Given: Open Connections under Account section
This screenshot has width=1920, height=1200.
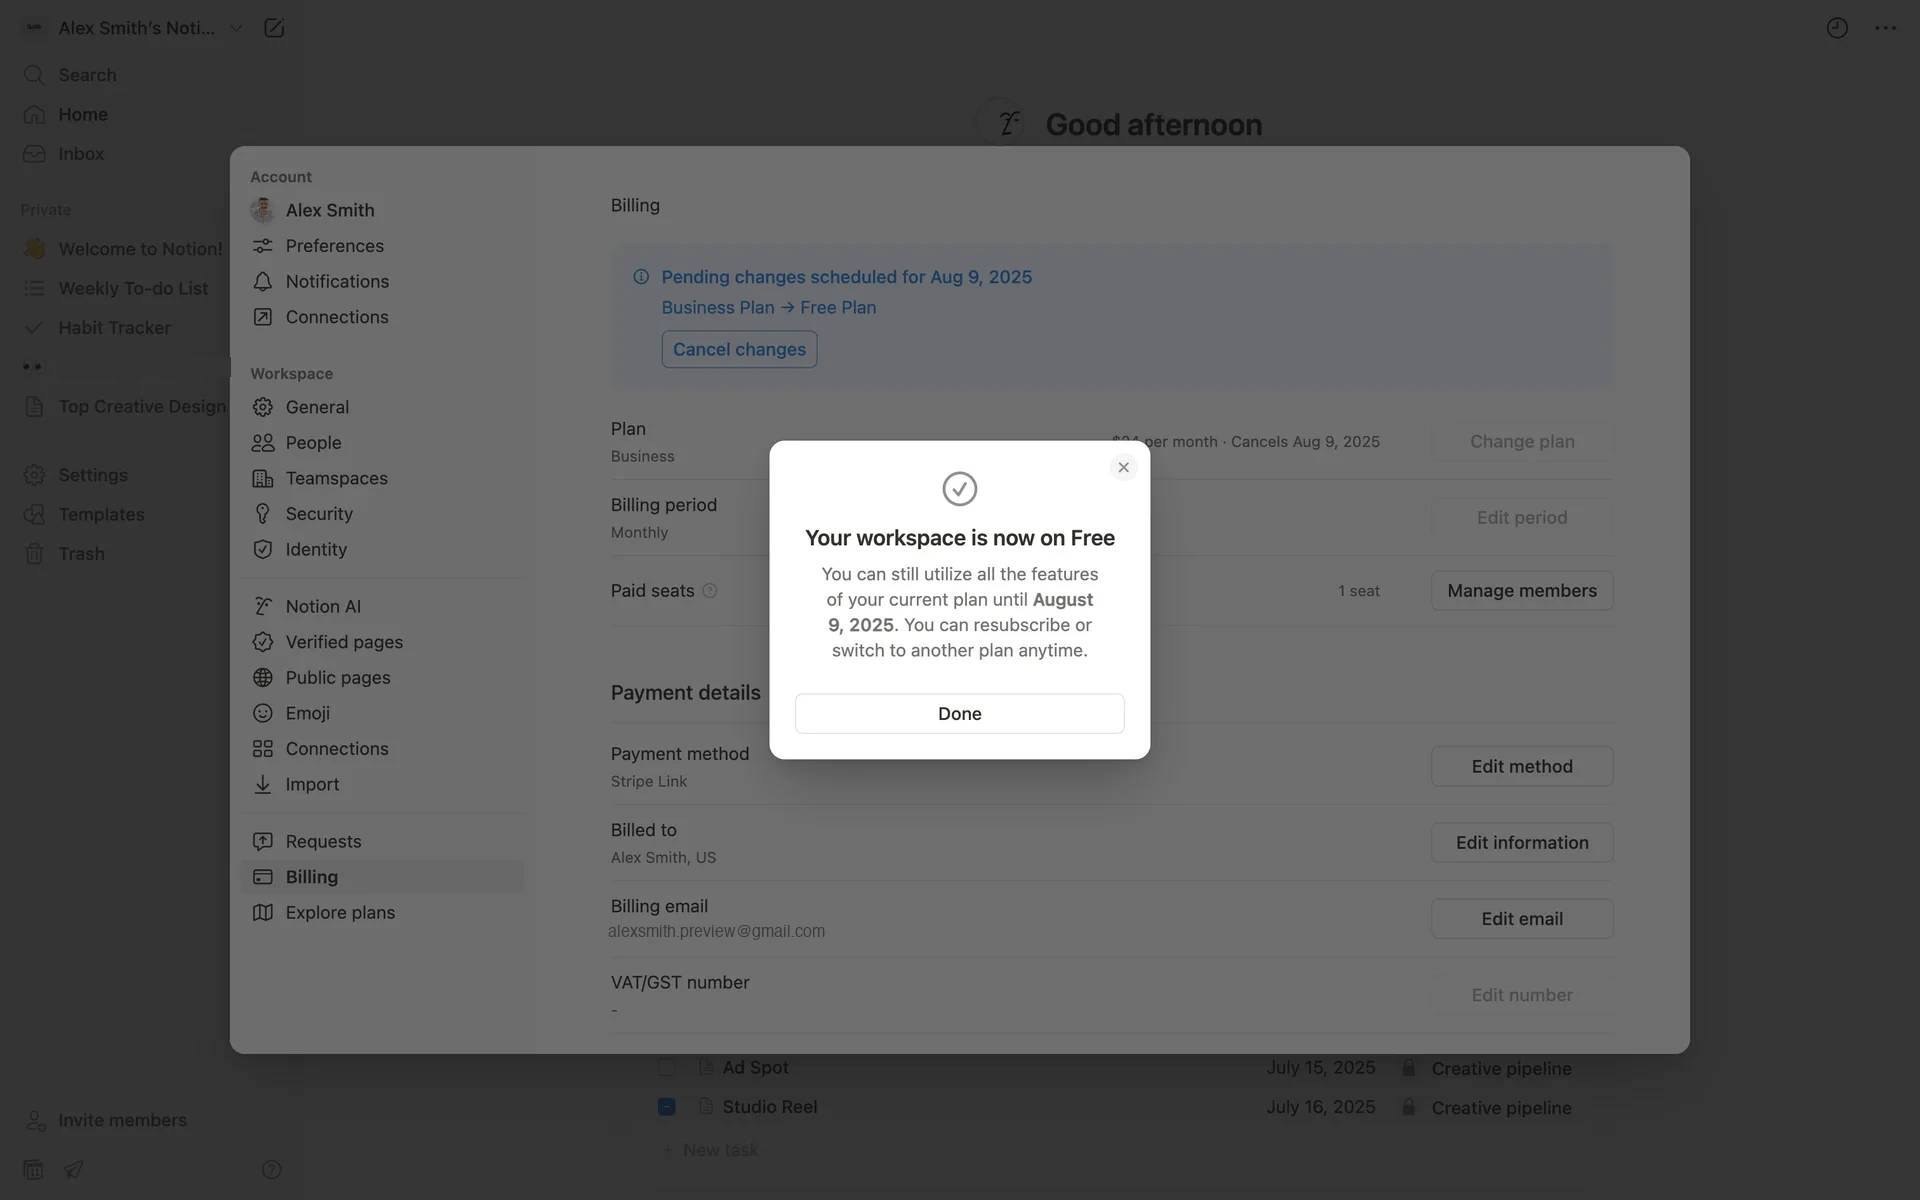Looking at the screenshot, I should tap(382, 317).
